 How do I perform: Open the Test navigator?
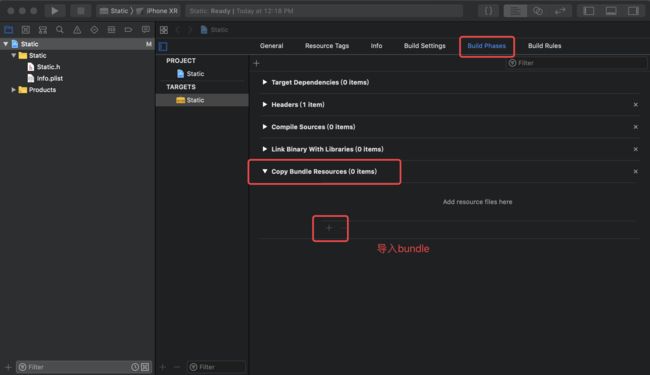(94, 30)
